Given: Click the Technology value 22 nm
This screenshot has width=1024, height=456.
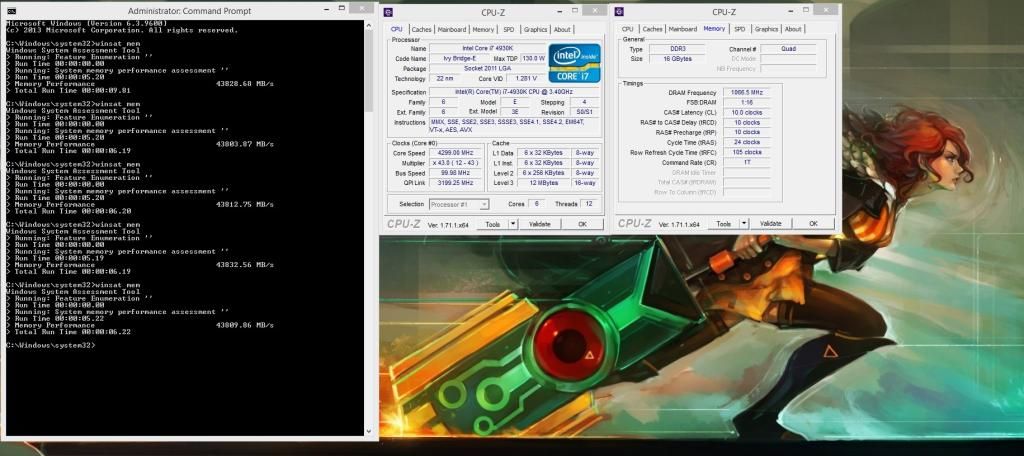Looking at the screenshot, I should [x=445, y=78].
